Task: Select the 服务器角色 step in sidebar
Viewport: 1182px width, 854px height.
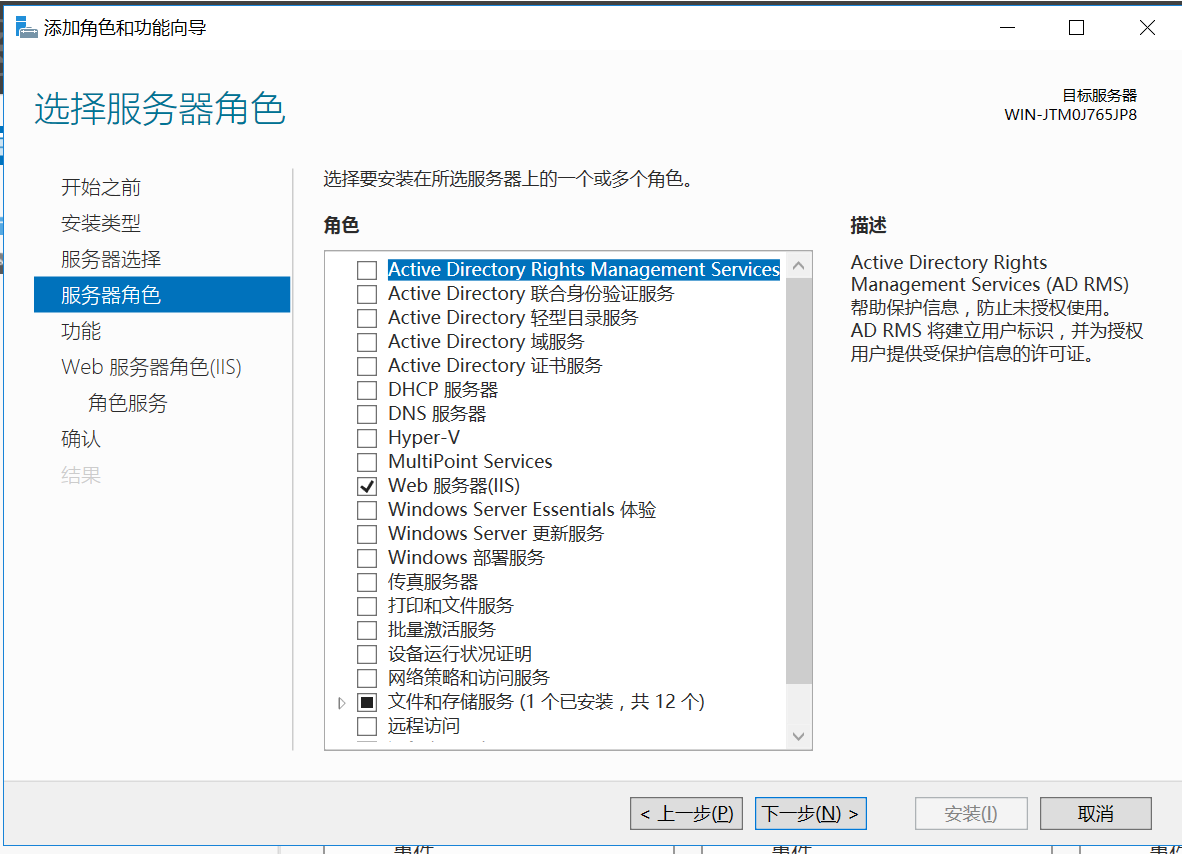Action: [x=162, y=295]
